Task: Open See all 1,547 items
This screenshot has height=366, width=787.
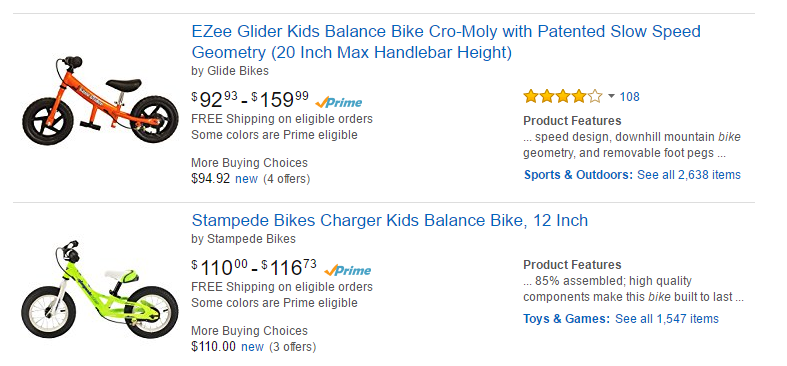Action: tap(667, 319)
